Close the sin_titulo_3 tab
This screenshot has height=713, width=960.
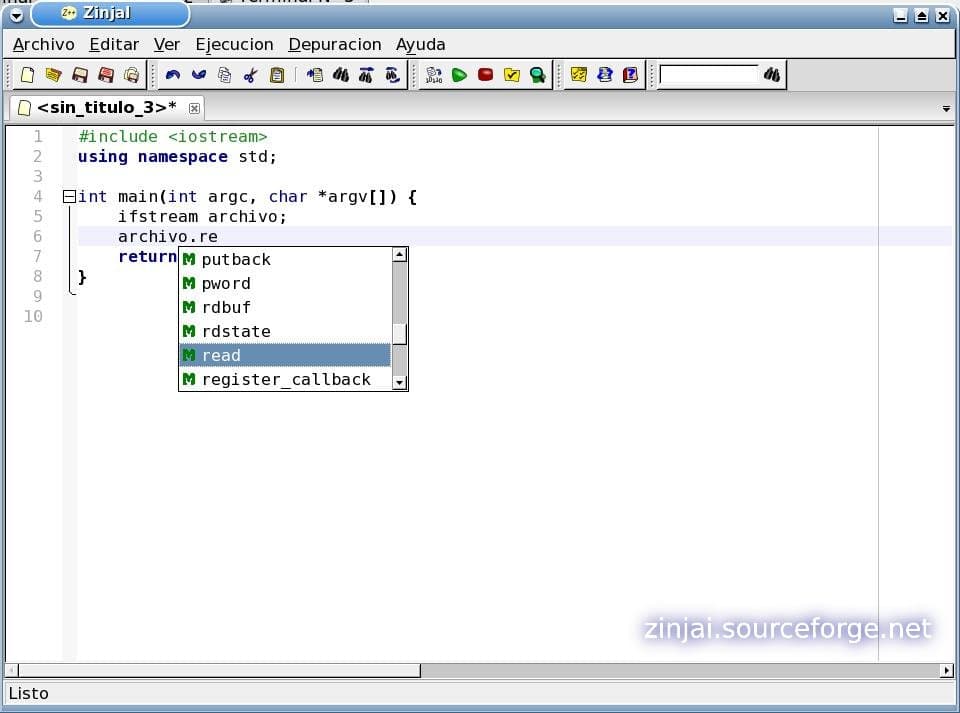194,108
